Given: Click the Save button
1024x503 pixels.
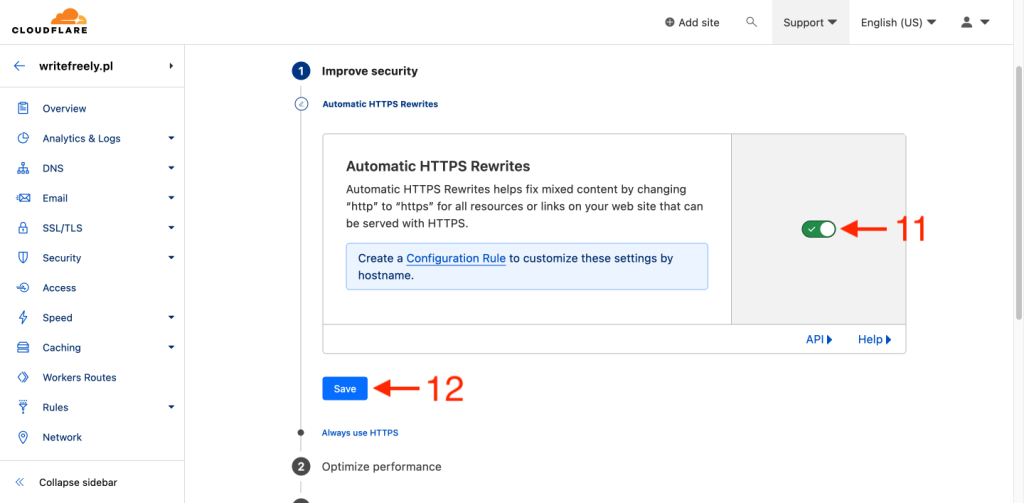Looking at the screenshot, I should (345, 388).
